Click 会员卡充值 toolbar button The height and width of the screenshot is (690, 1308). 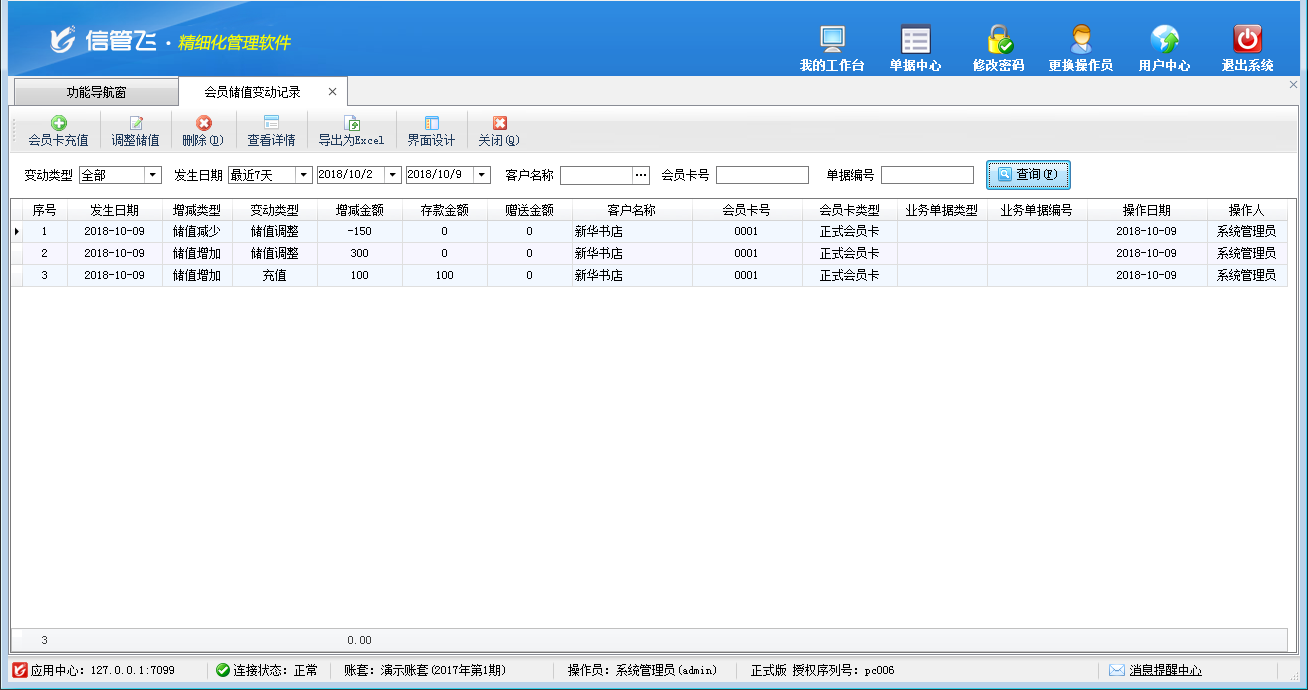coord(58,131)
